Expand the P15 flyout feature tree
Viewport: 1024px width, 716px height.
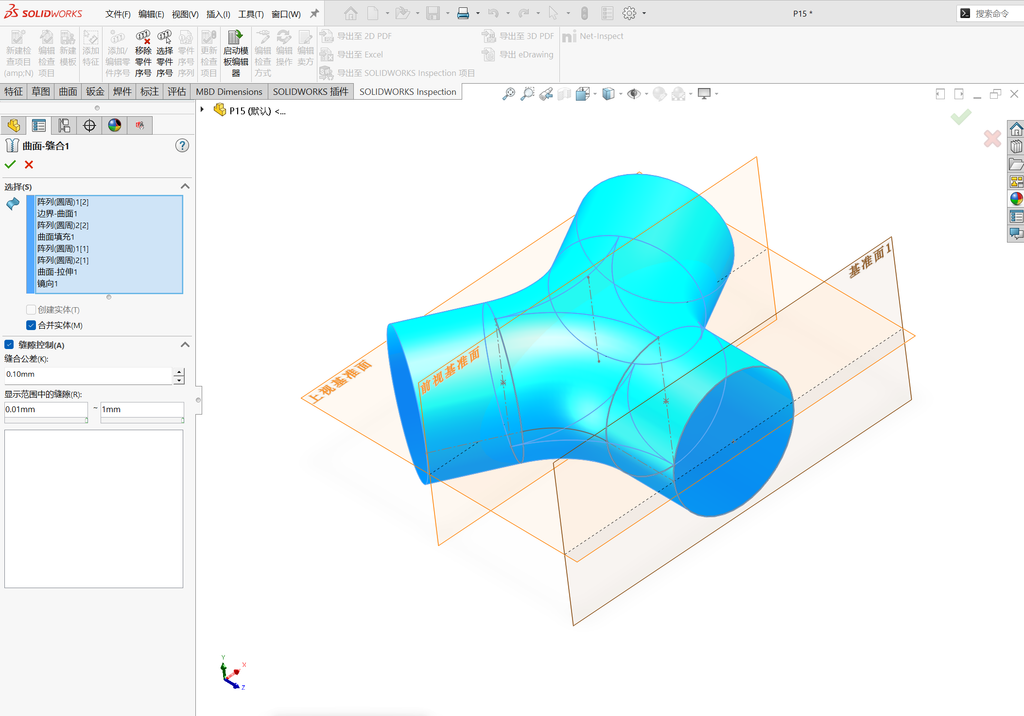202,110
